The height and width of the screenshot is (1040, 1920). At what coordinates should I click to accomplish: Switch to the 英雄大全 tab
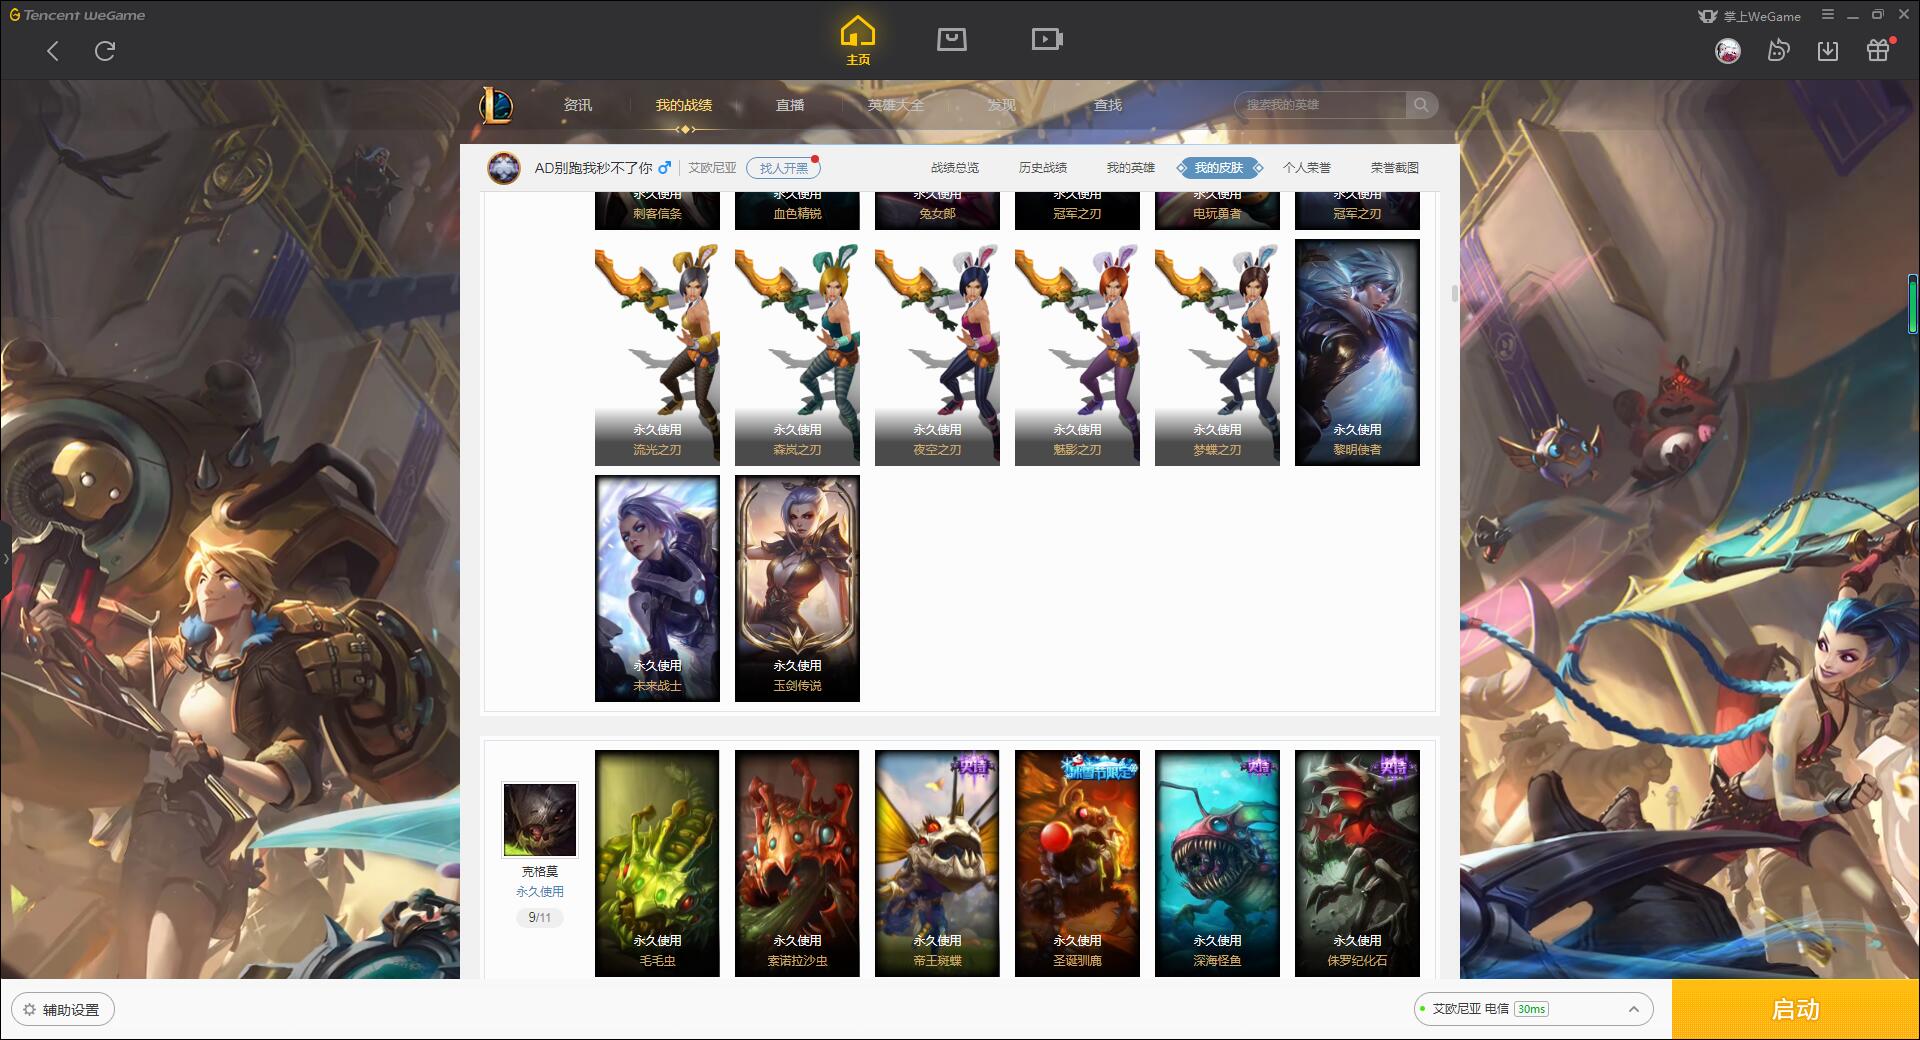(896, 105)
